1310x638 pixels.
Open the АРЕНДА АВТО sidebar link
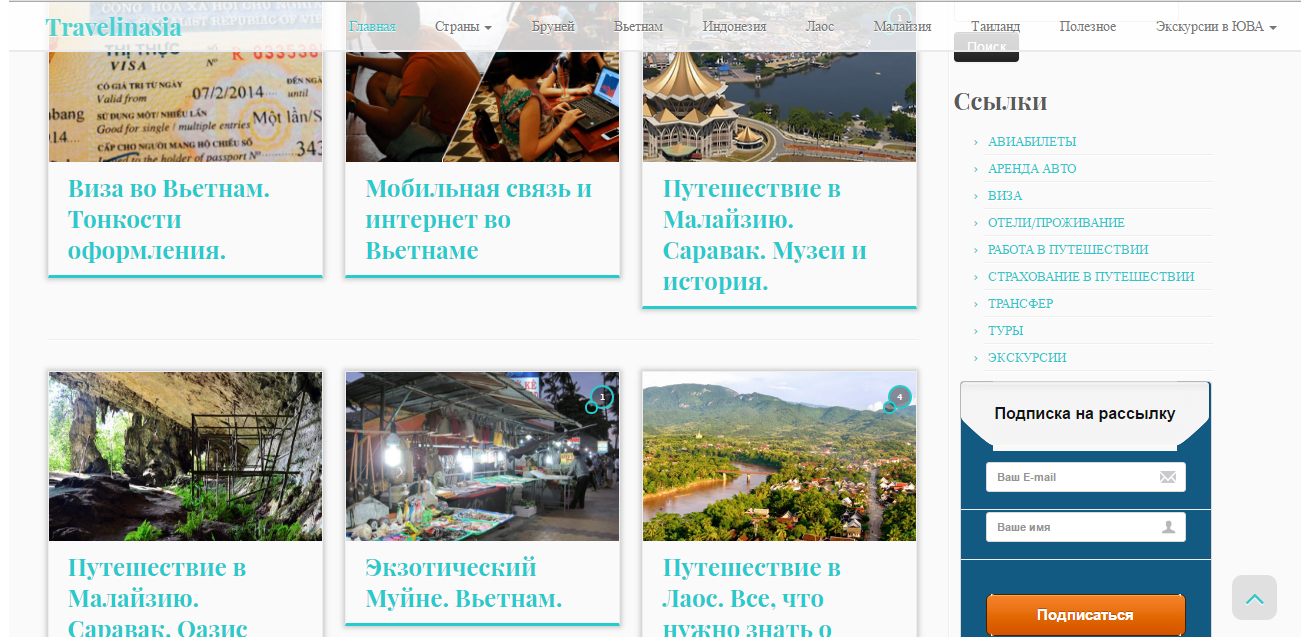point(1032,169)
